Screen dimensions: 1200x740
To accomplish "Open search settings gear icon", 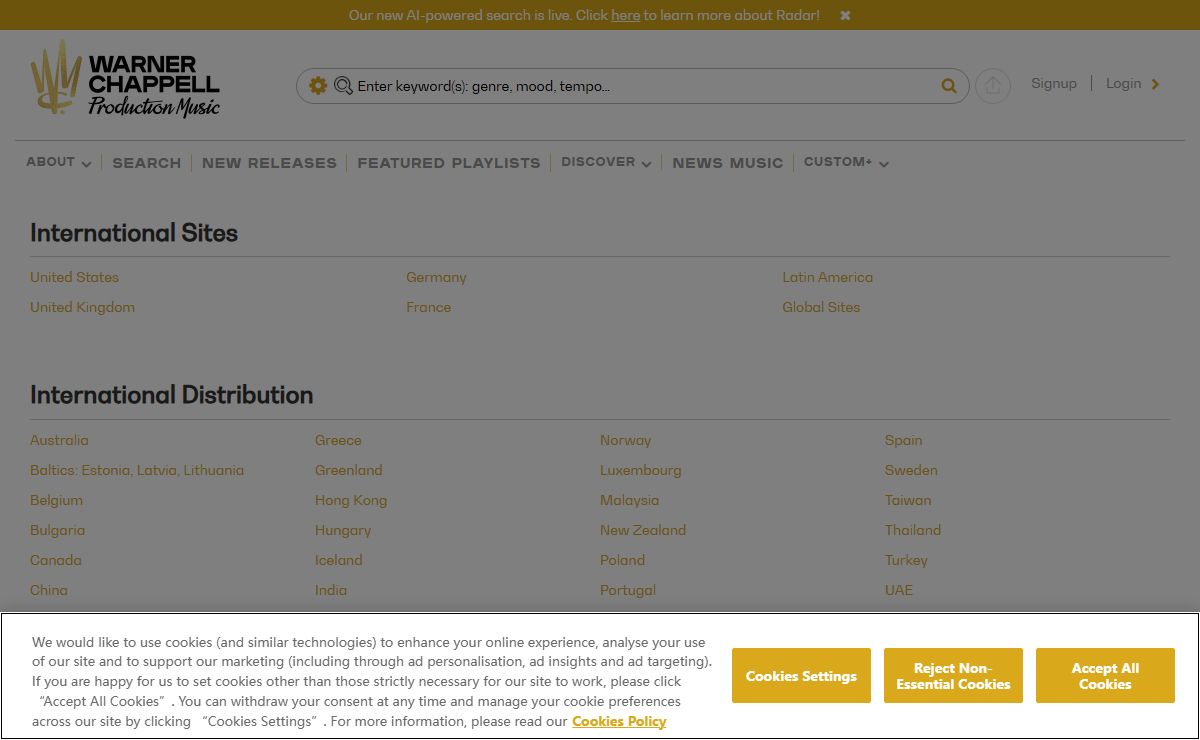I will pyautogui.click(x=318, y=86).
